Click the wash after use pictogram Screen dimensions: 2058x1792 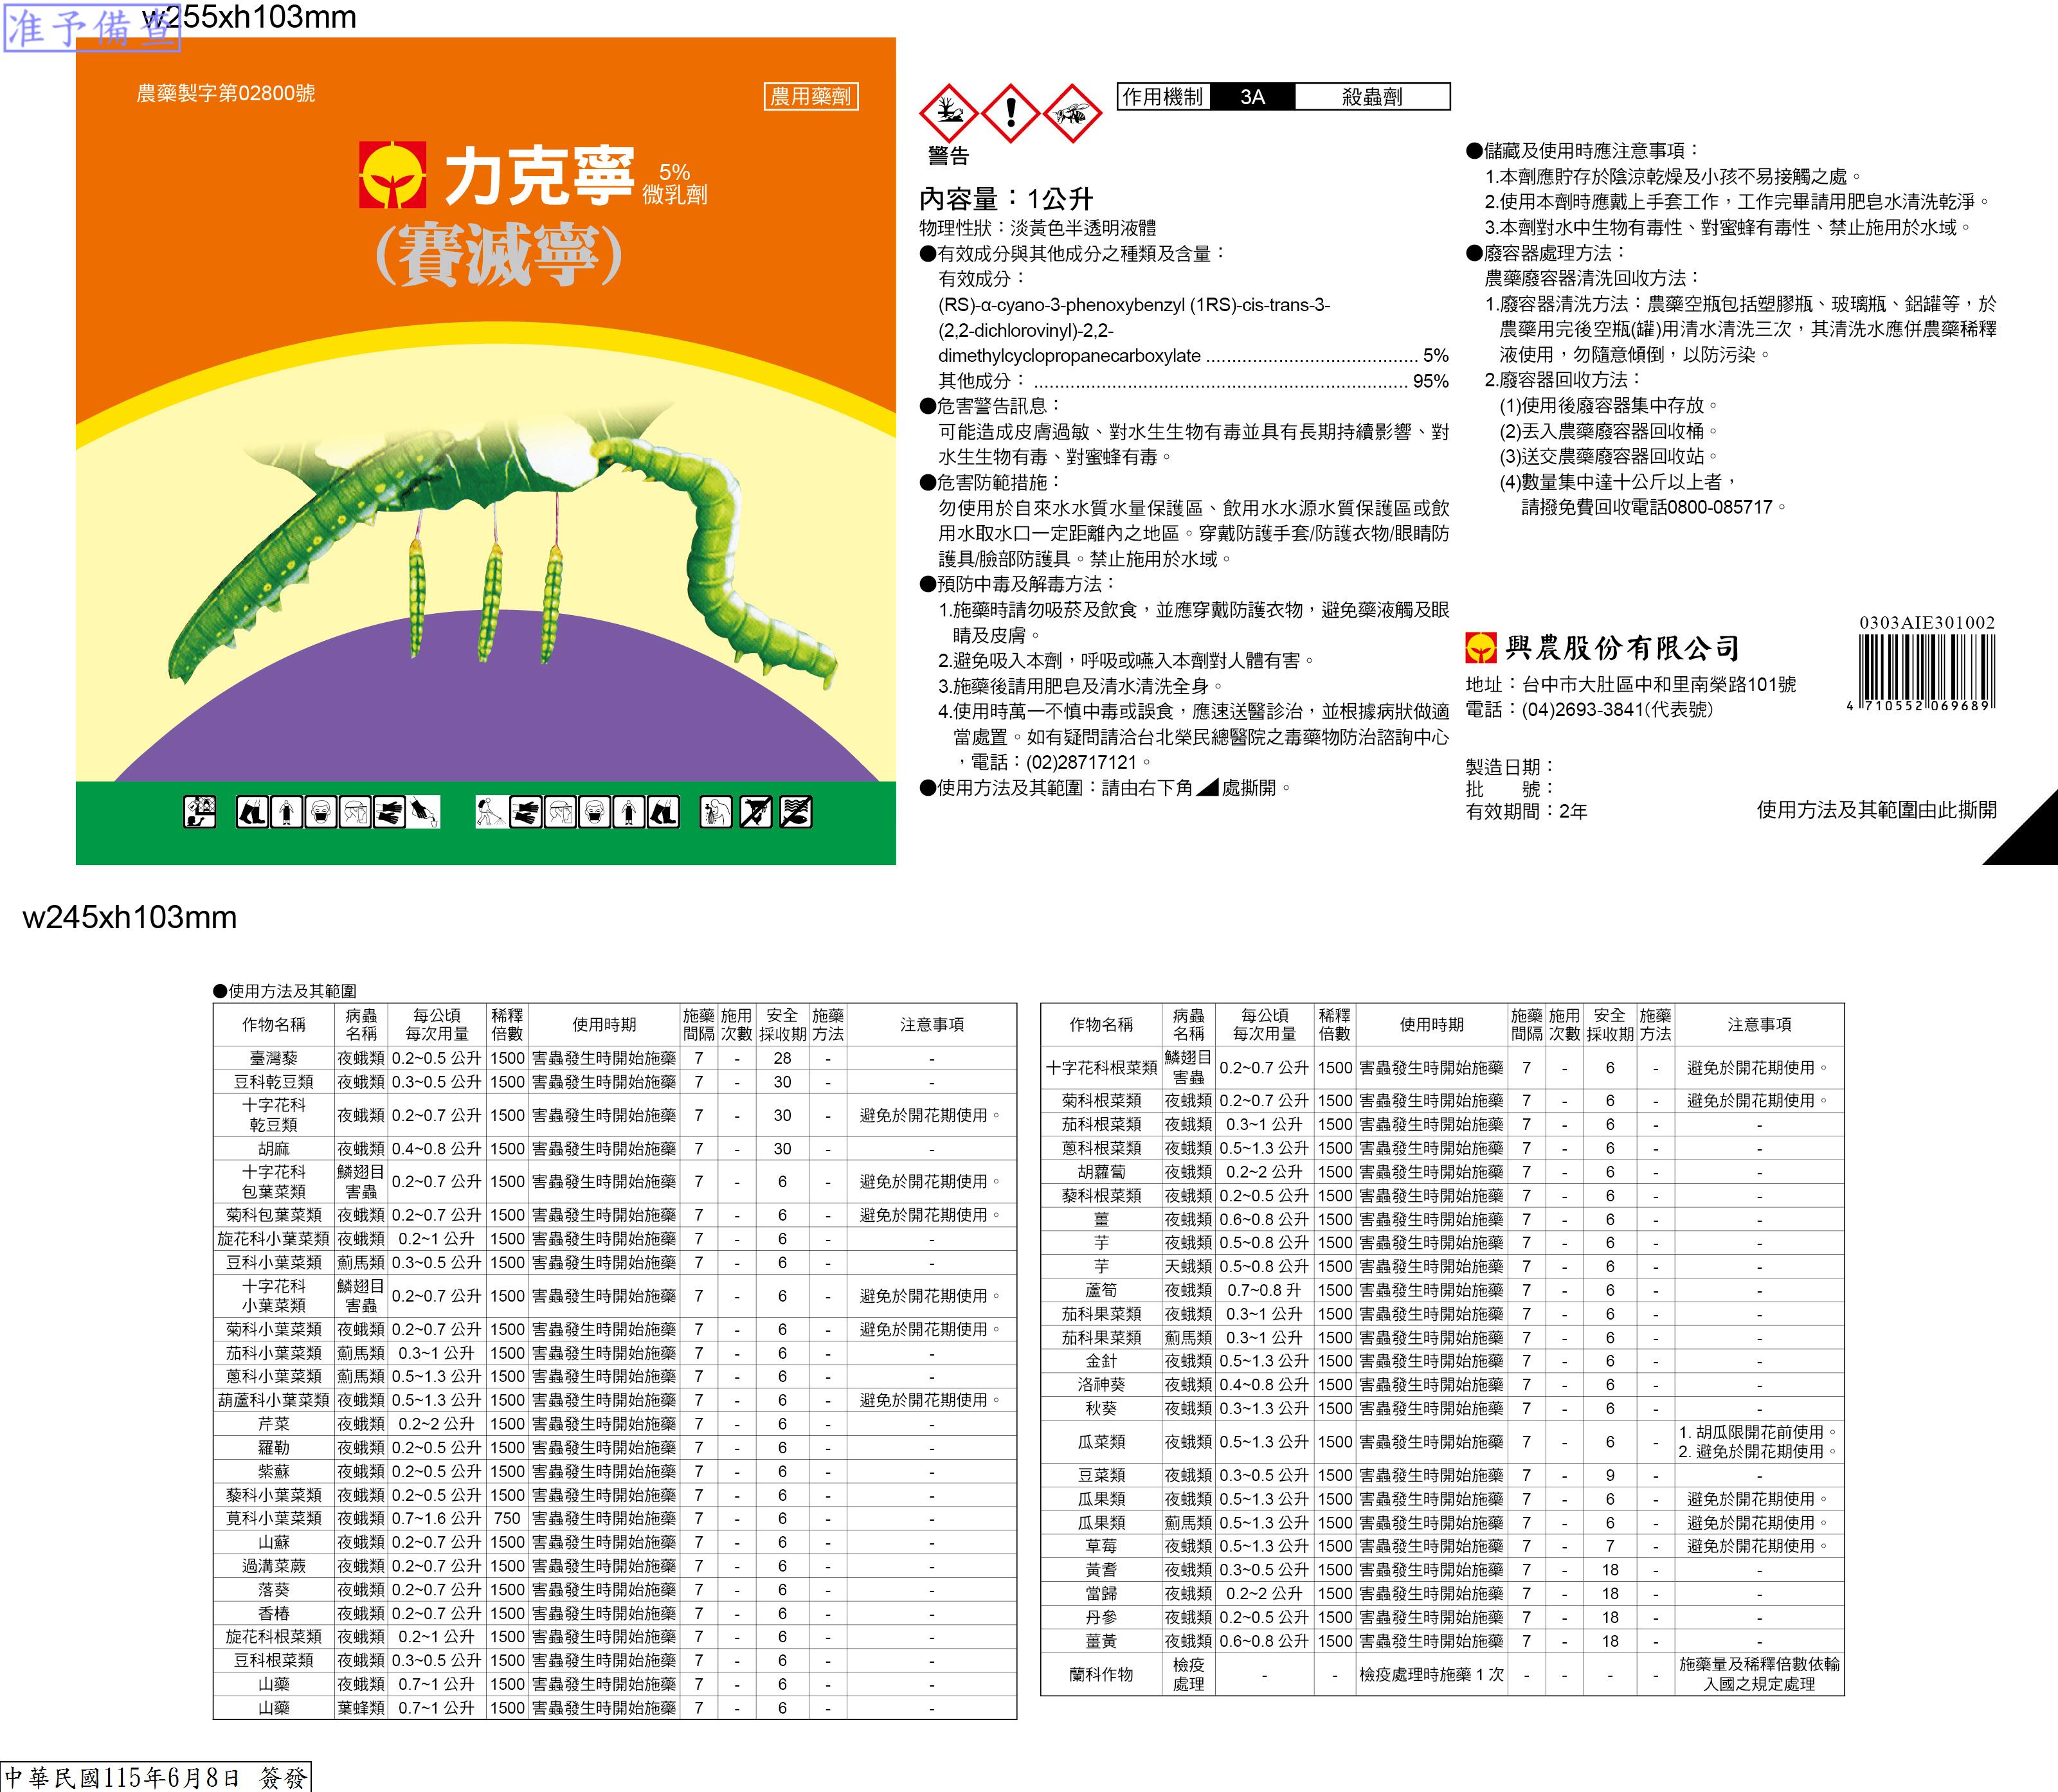(716, 811)
